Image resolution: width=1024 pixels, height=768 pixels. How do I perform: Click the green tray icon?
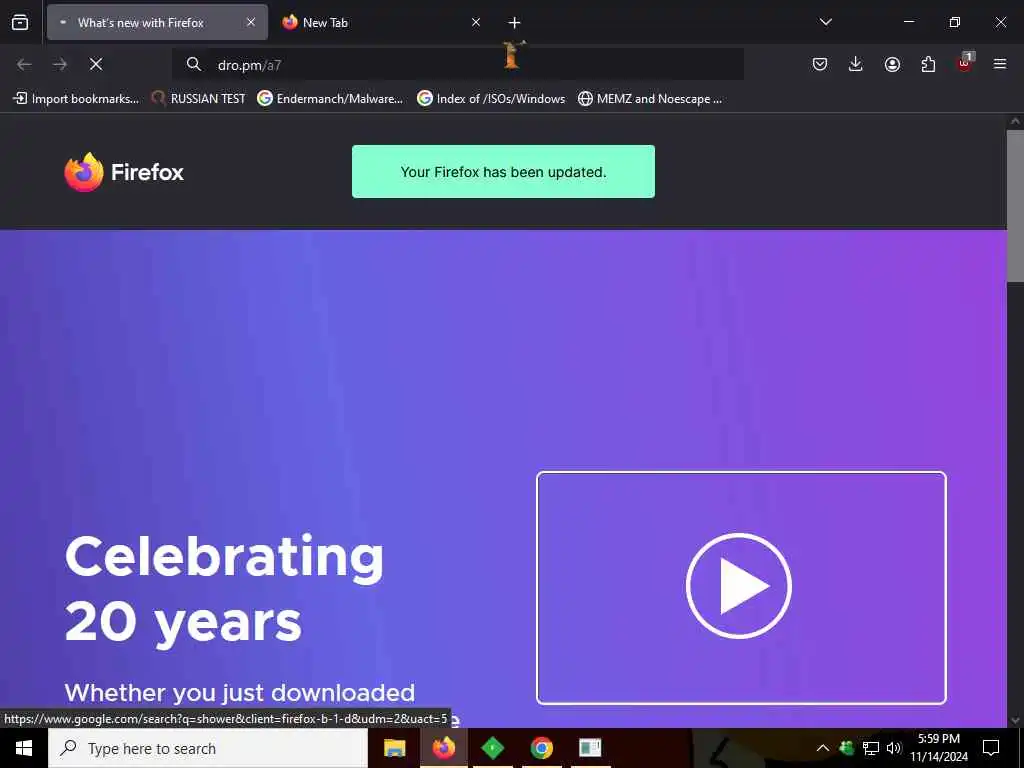click(x=847, y=748)
